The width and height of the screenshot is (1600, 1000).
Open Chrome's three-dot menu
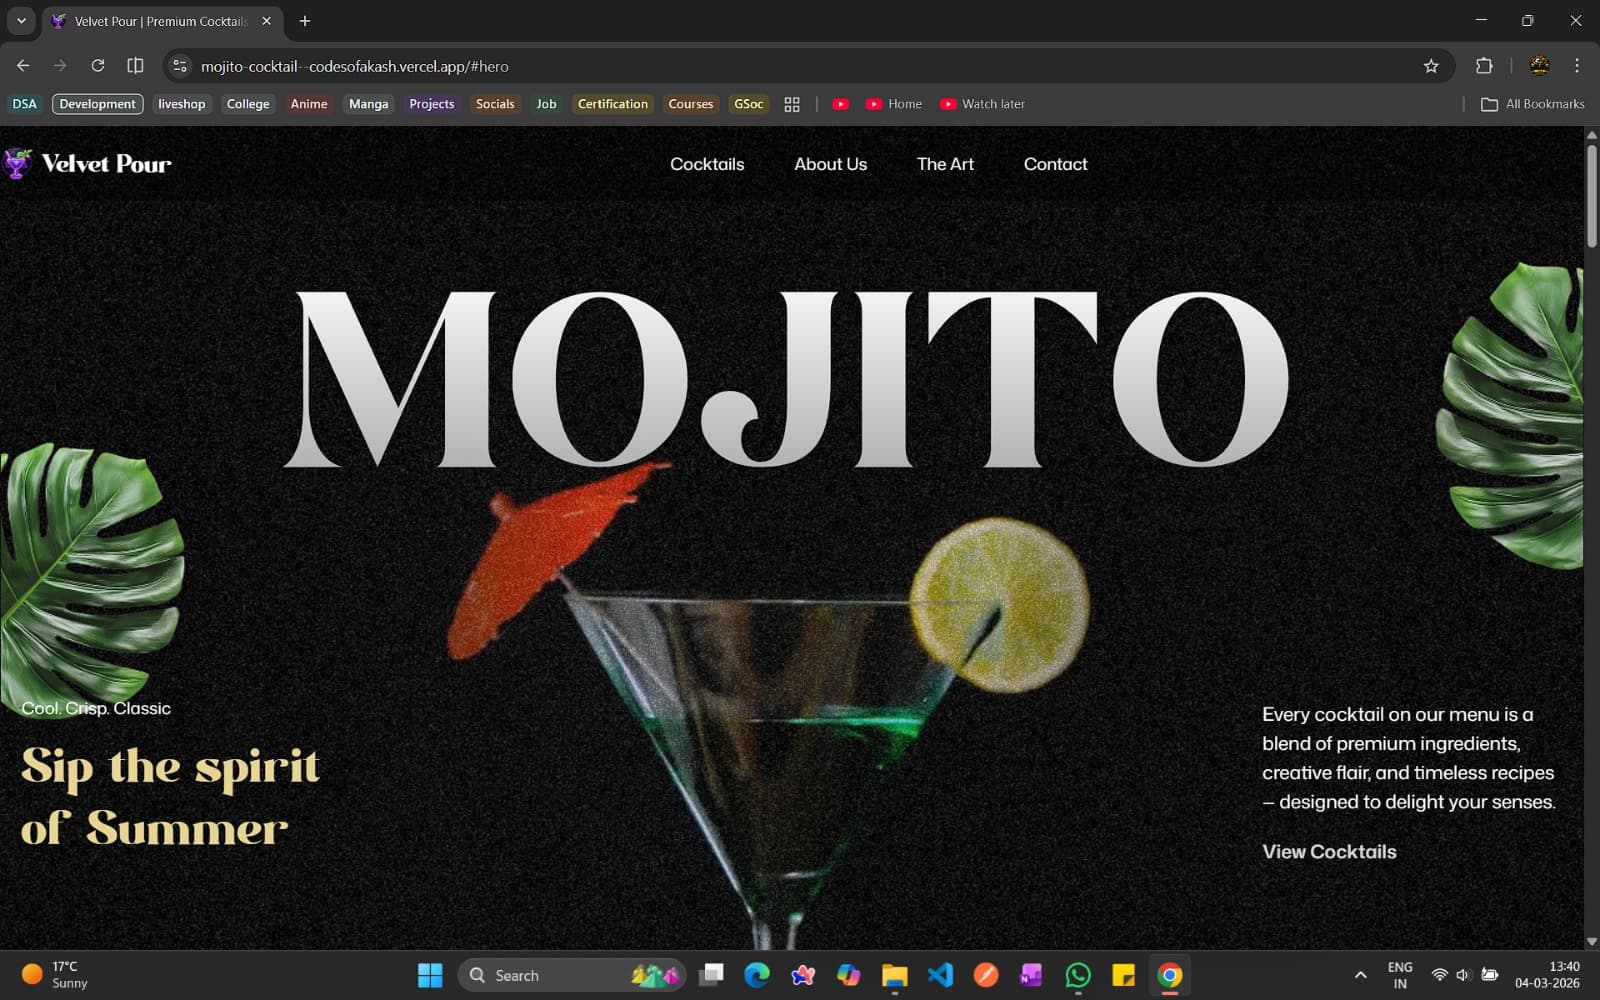[1577, 66]
